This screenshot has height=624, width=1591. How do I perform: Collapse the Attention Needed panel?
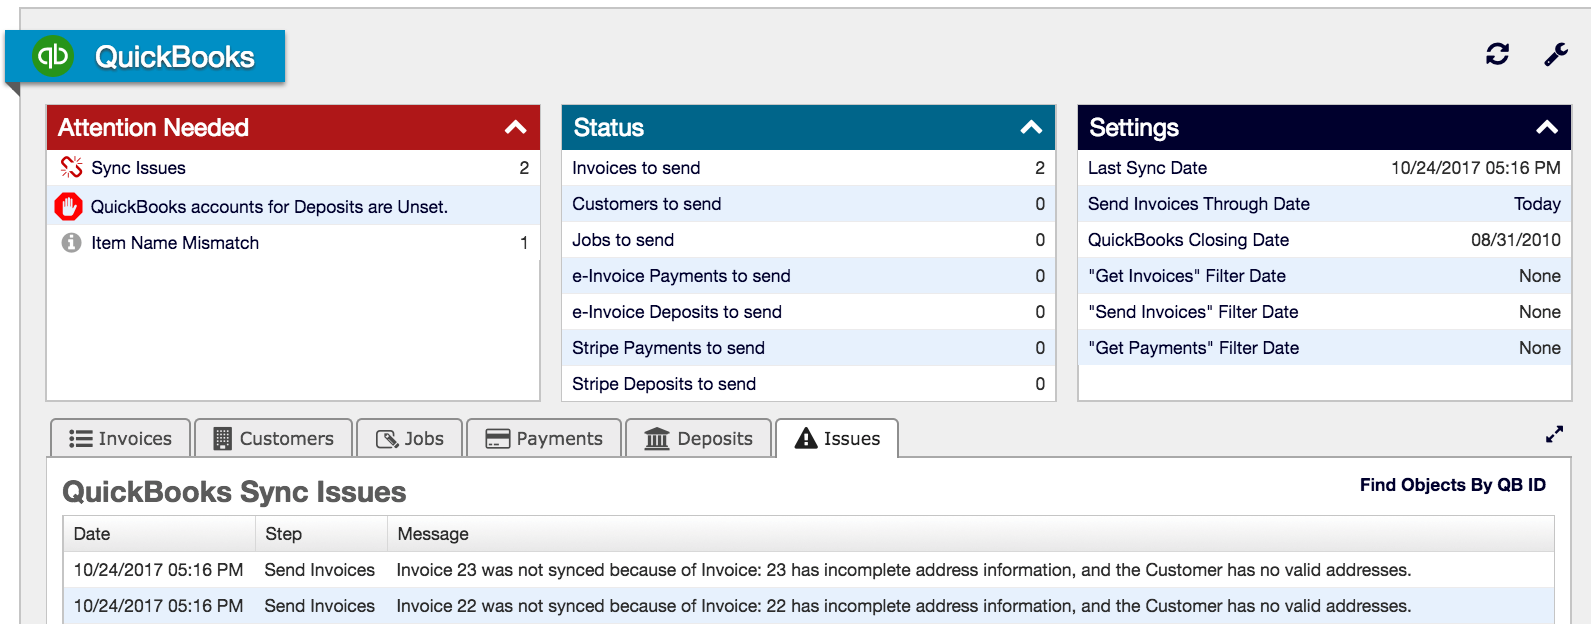coord(516,127)
